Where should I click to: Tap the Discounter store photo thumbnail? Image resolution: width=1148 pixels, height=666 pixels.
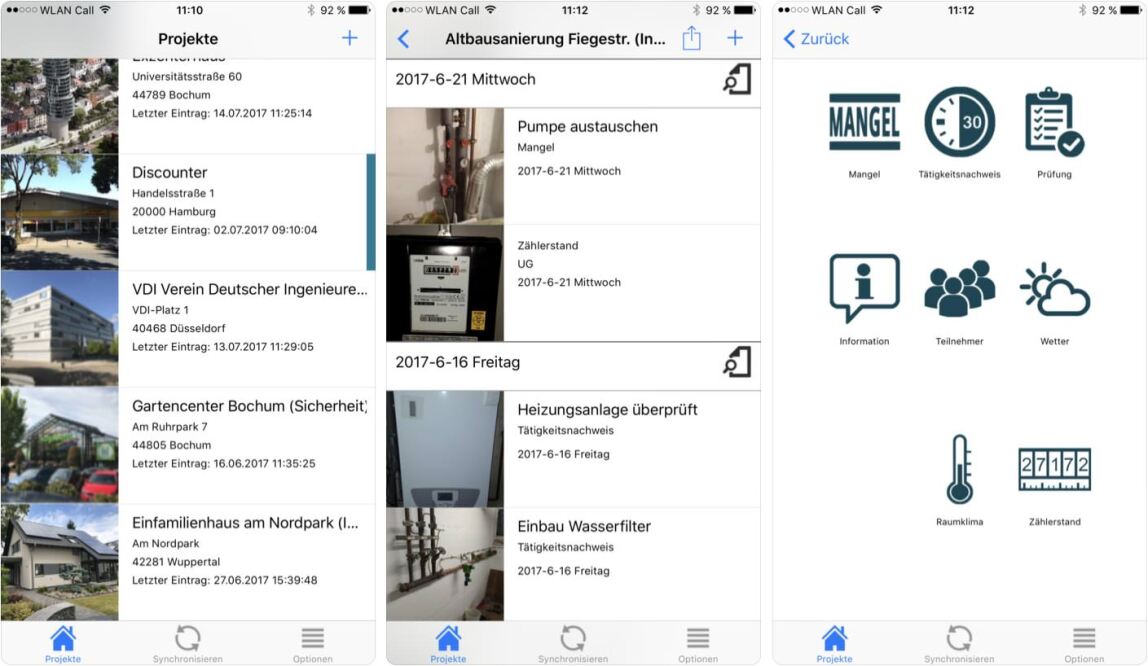coord(59,212)
